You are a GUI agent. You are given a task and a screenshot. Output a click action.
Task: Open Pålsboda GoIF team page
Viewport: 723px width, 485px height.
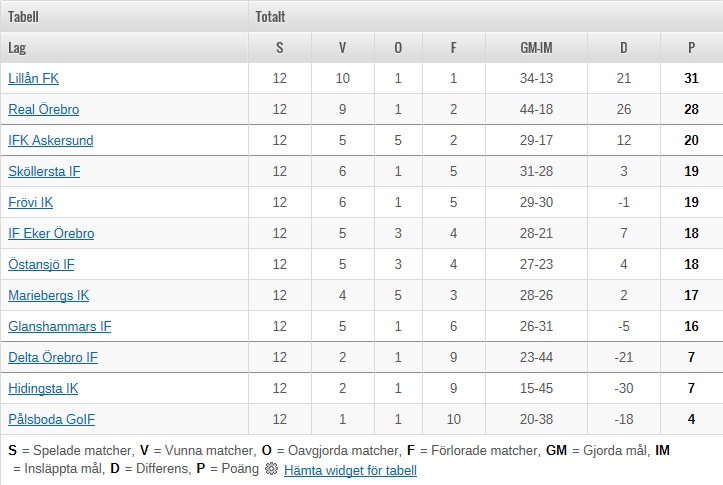click(x=52, y=419)
